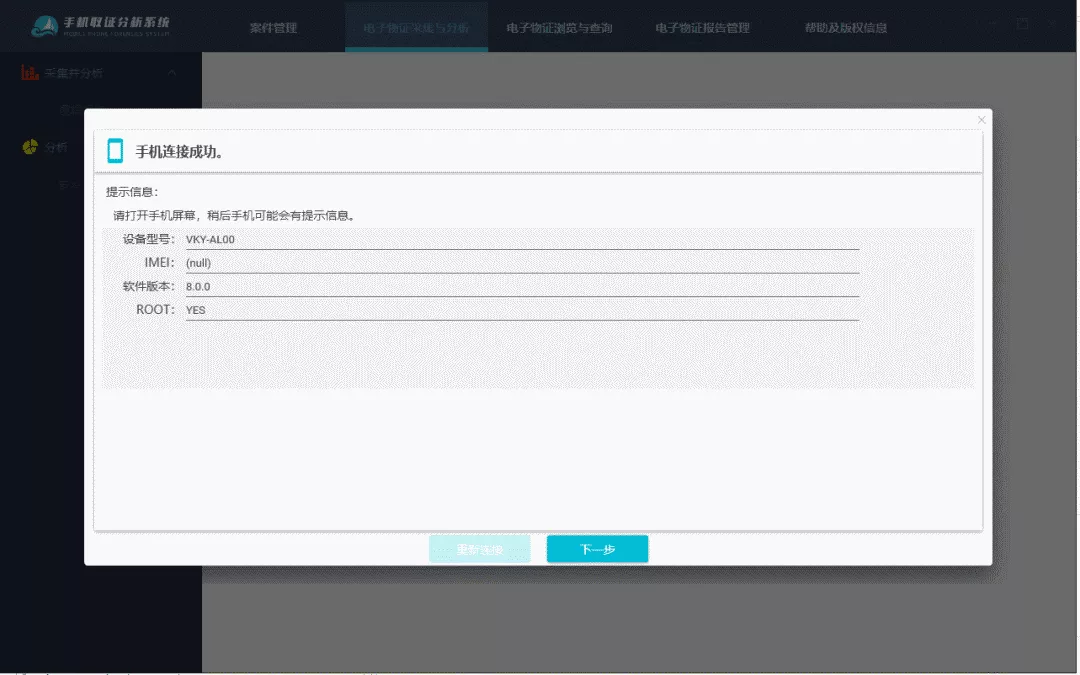This screenshot has height=675, width=1080.
Task: Click the pie chart icon beside 分析
Action: [30, 147]
